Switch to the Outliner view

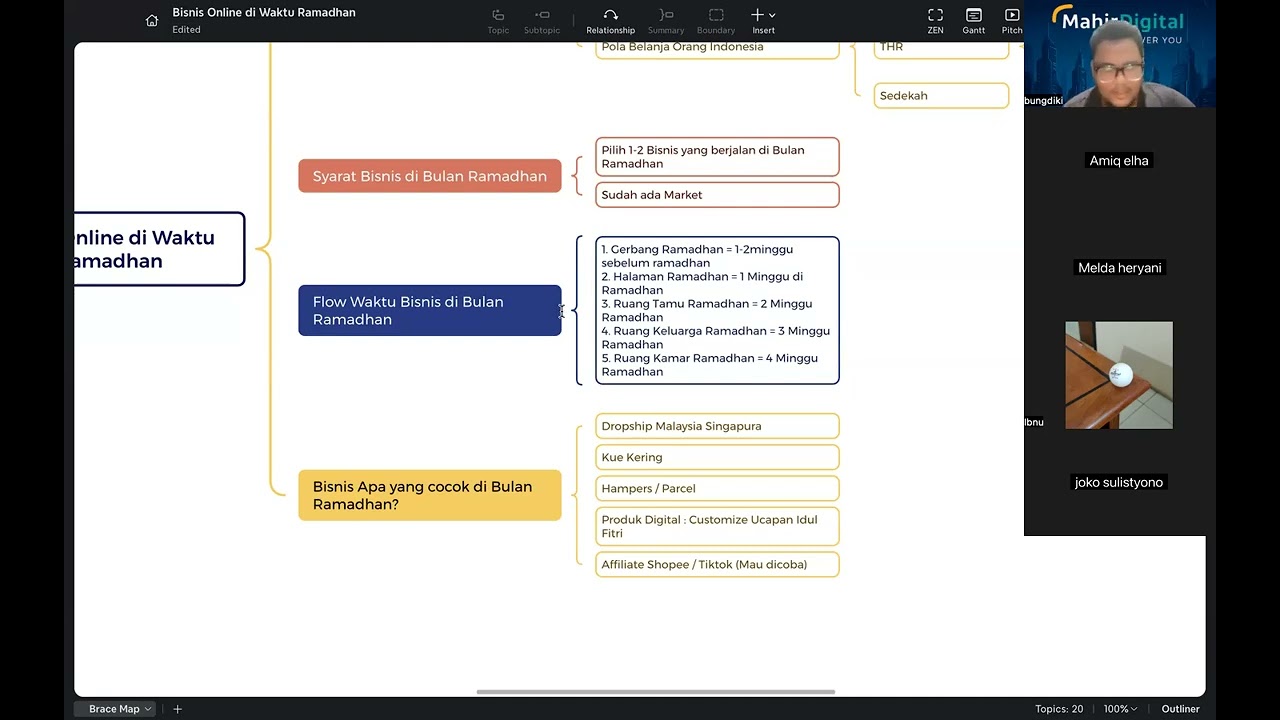tap(1180, 709)
